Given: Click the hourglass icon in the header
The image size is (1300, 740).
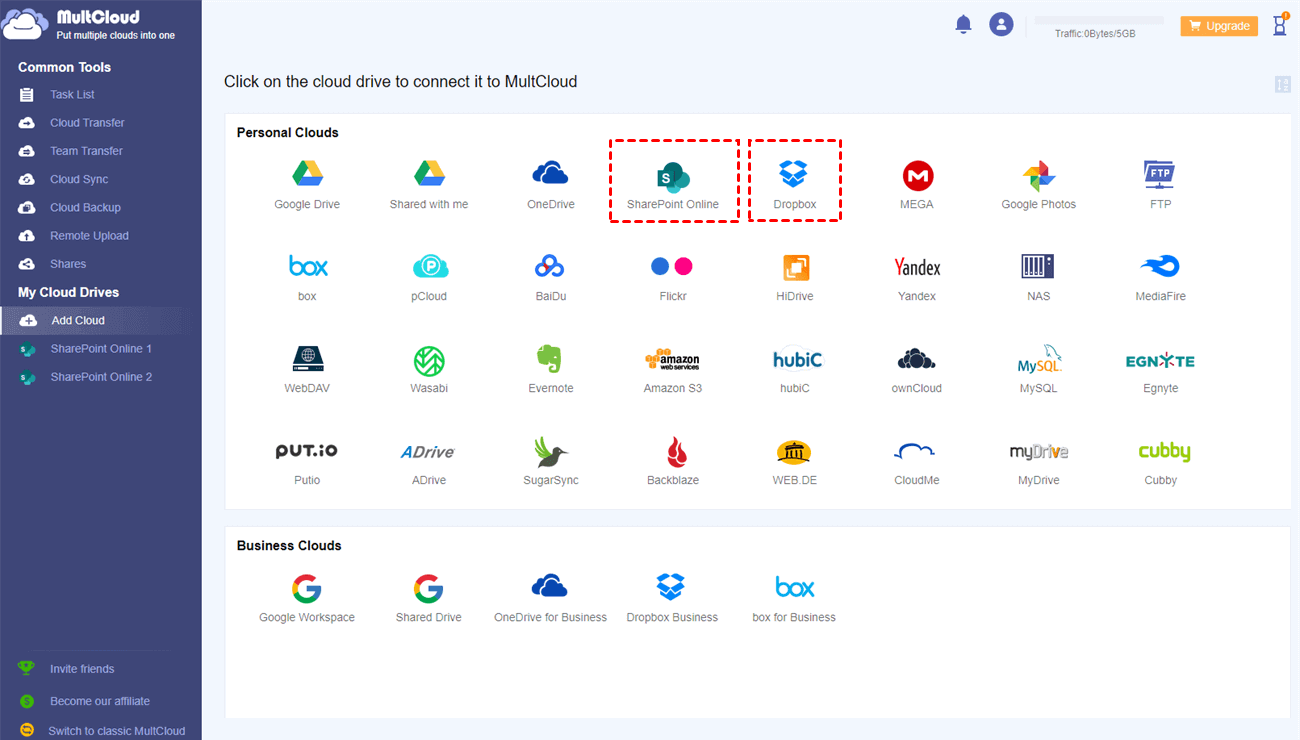Looking at the screenshot, I should [1280, 25].
